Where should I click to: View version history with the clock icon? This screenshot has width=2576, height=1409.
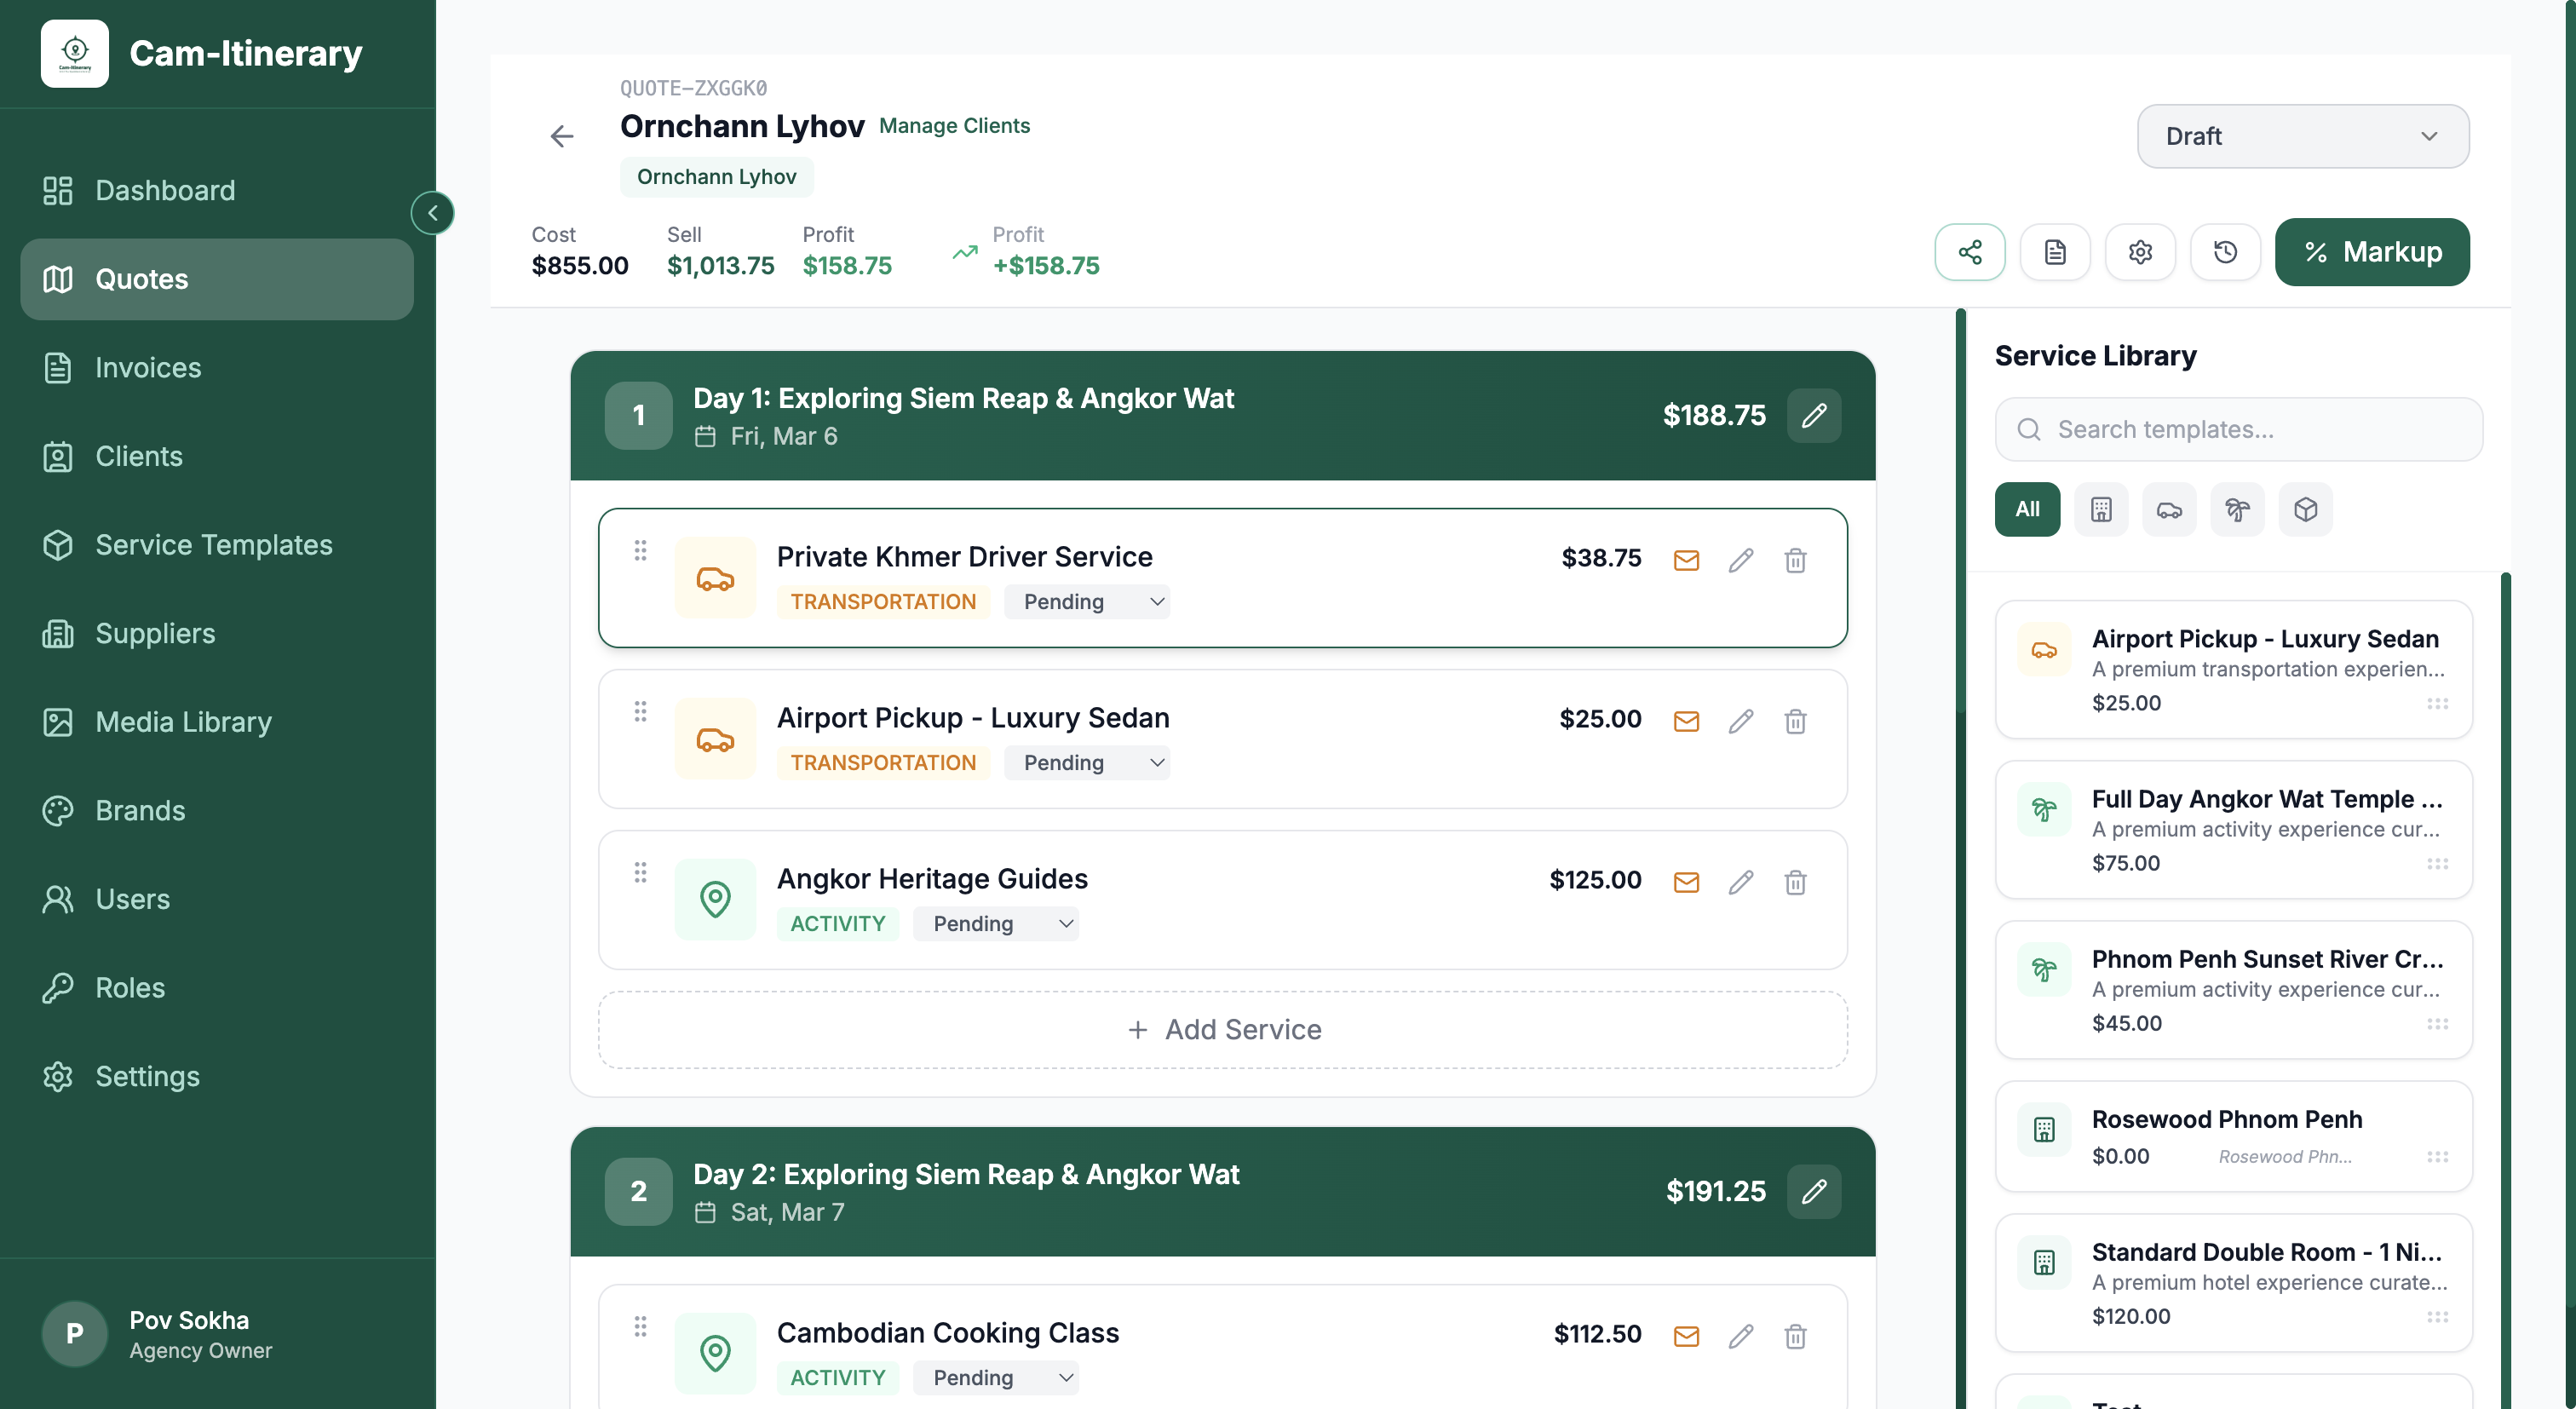click(2225, 251)
